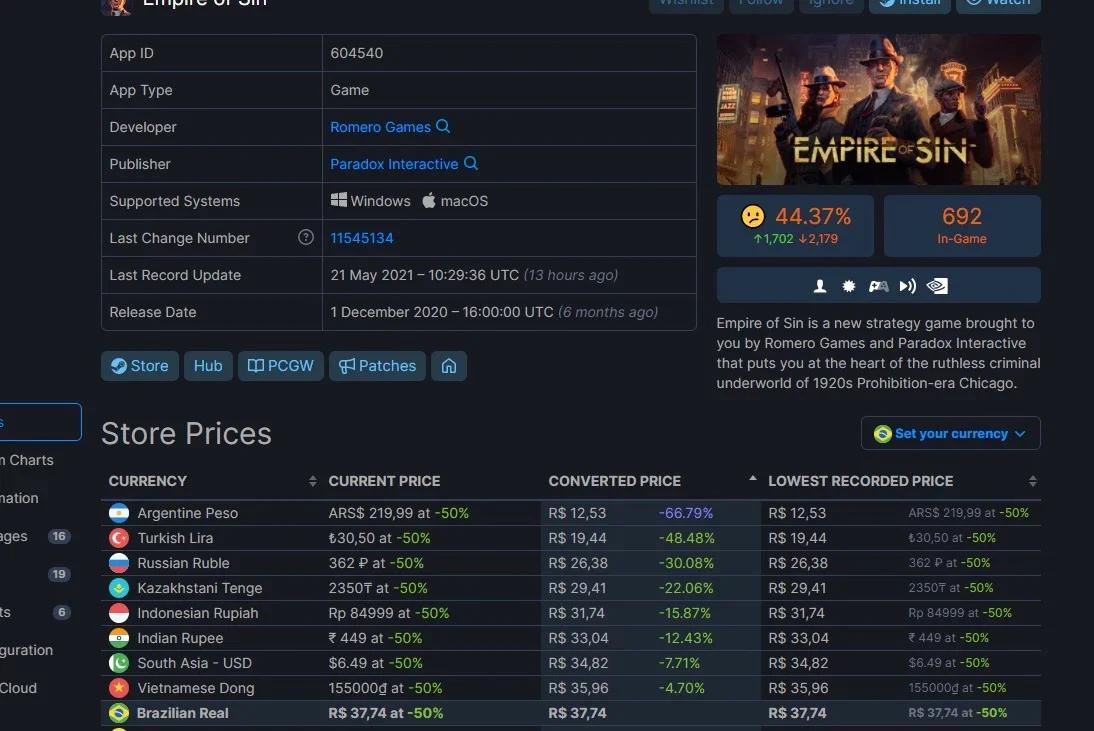Screen dimensions: 1094x731
Task: Click Vietnamese Dong lowest price R$ 35,96
Action: coord(798,688)
